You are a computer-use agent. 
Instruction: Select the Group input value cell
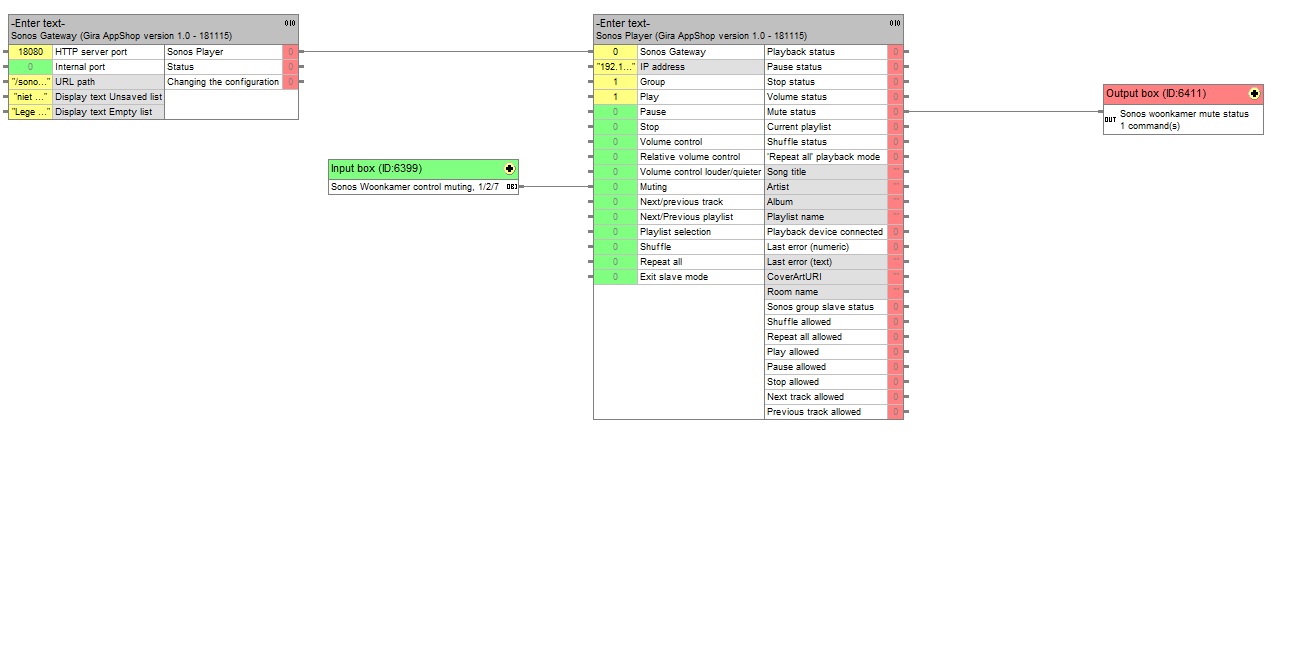(616, 82)
